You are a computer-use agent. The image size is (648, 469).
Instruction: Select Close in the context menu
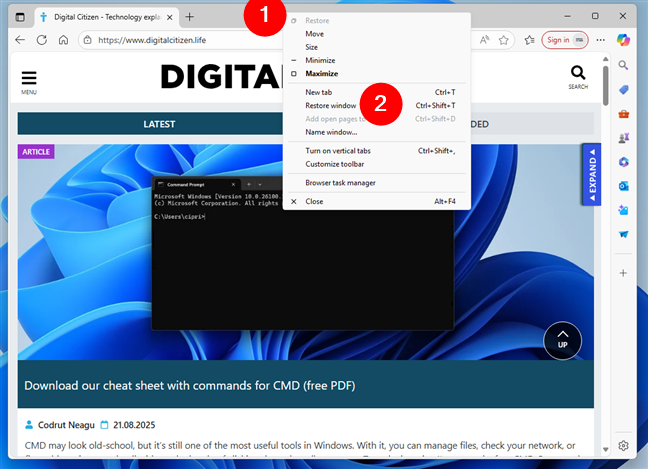377,201
